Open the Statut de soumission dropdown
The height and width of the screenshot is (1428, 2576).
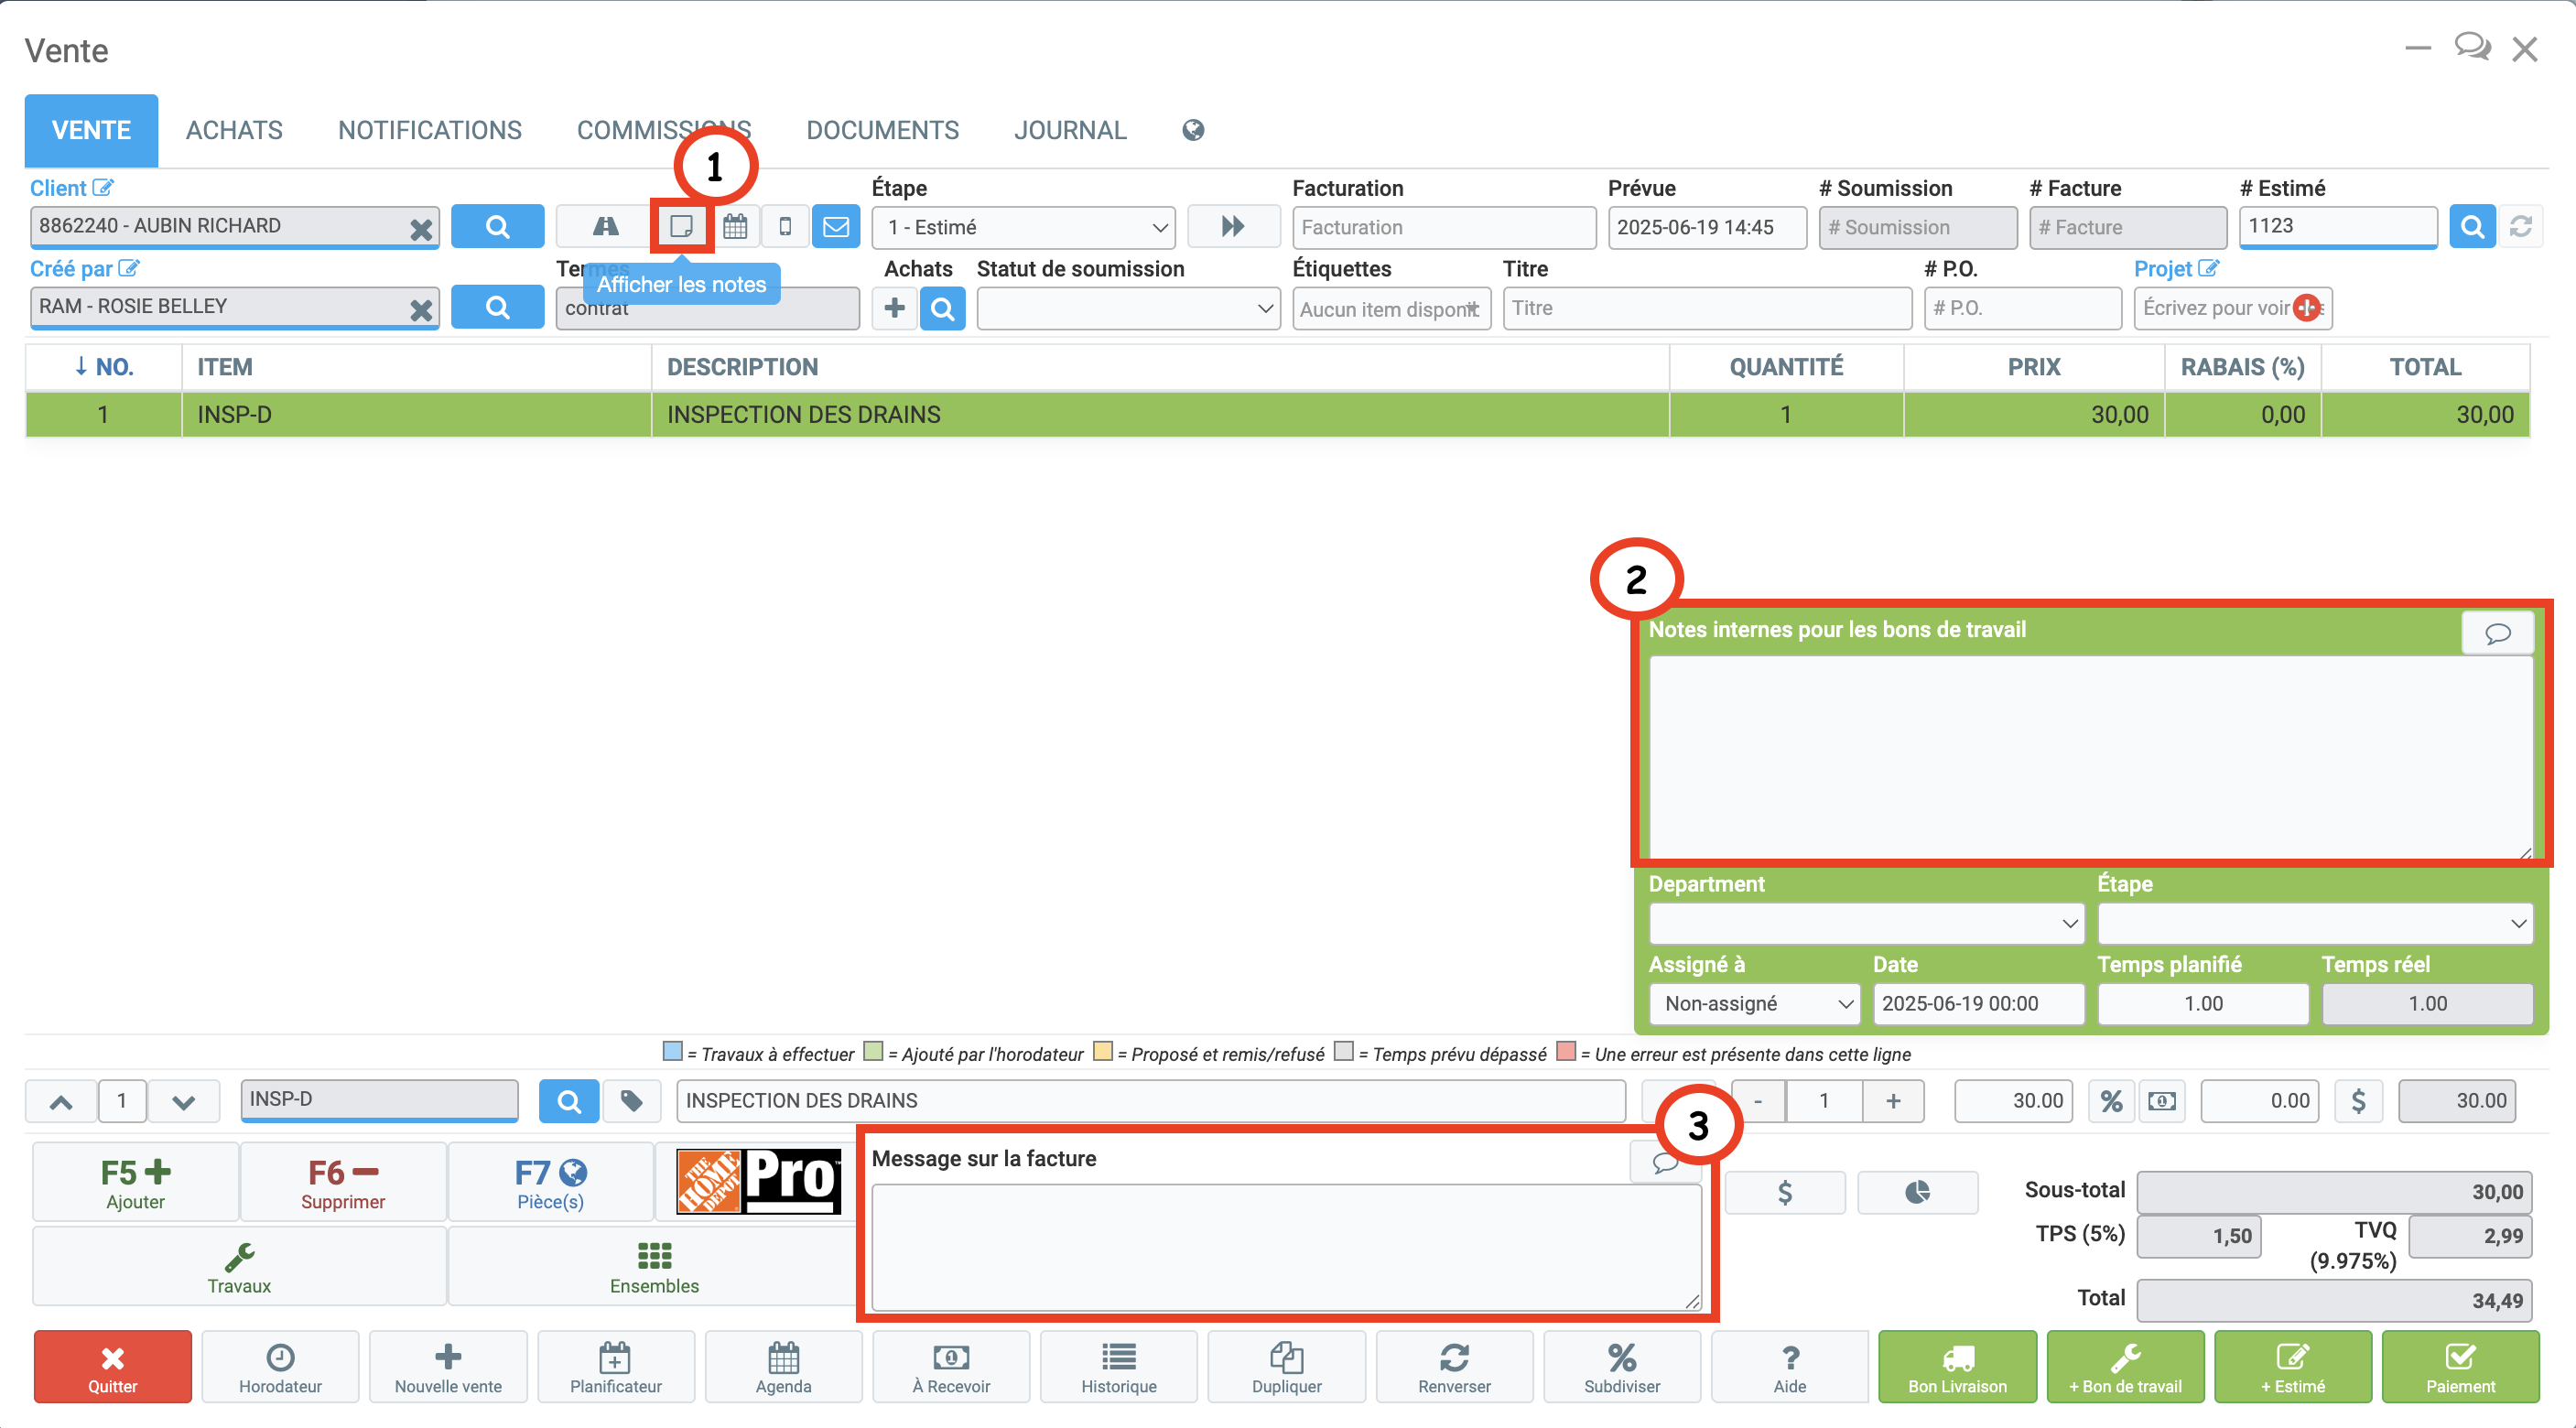click(x=1128, y=308)
